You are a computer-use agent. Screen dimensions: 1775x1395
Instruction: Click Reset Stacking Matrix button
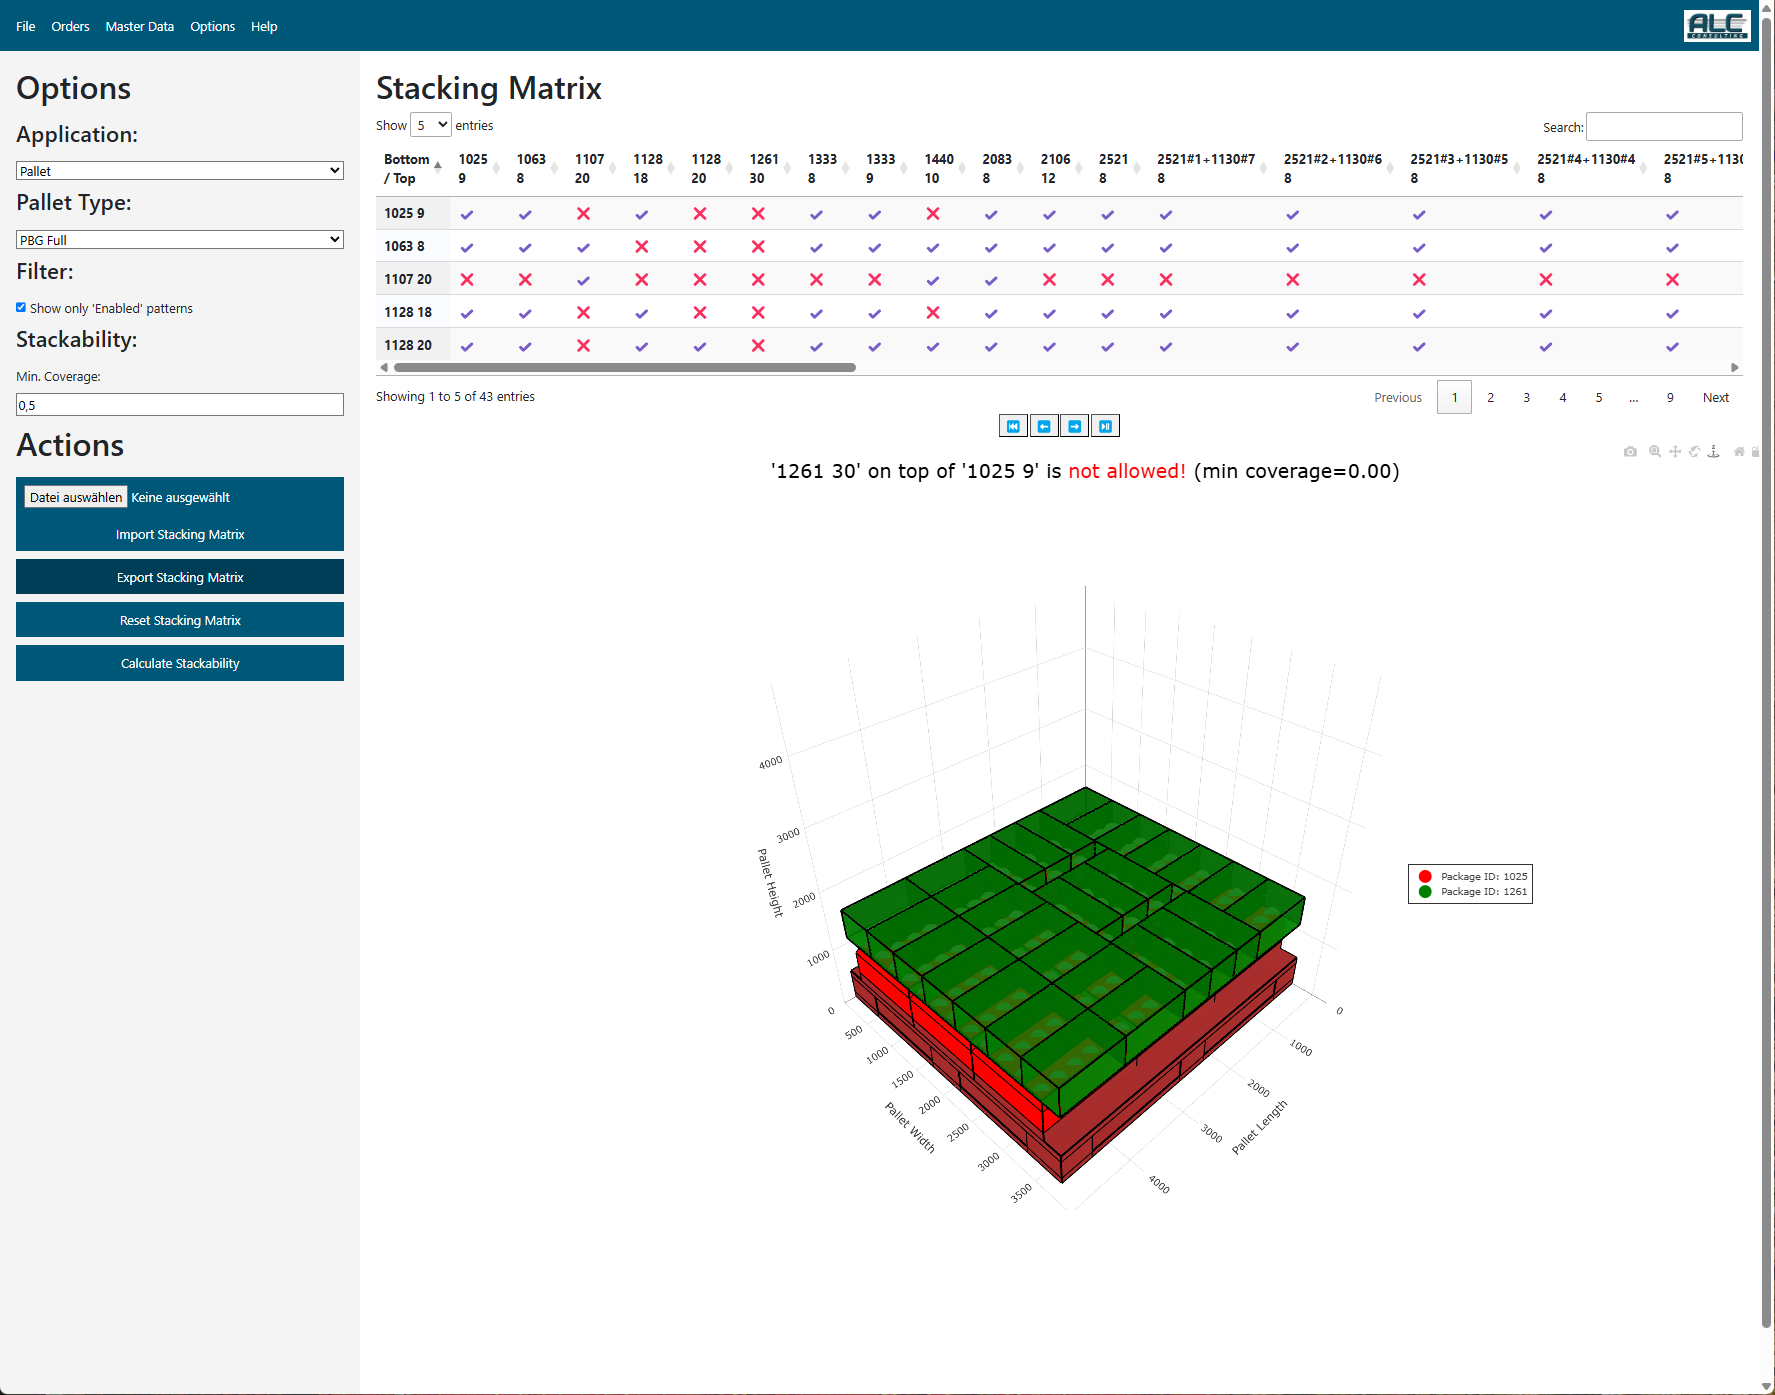180,620
